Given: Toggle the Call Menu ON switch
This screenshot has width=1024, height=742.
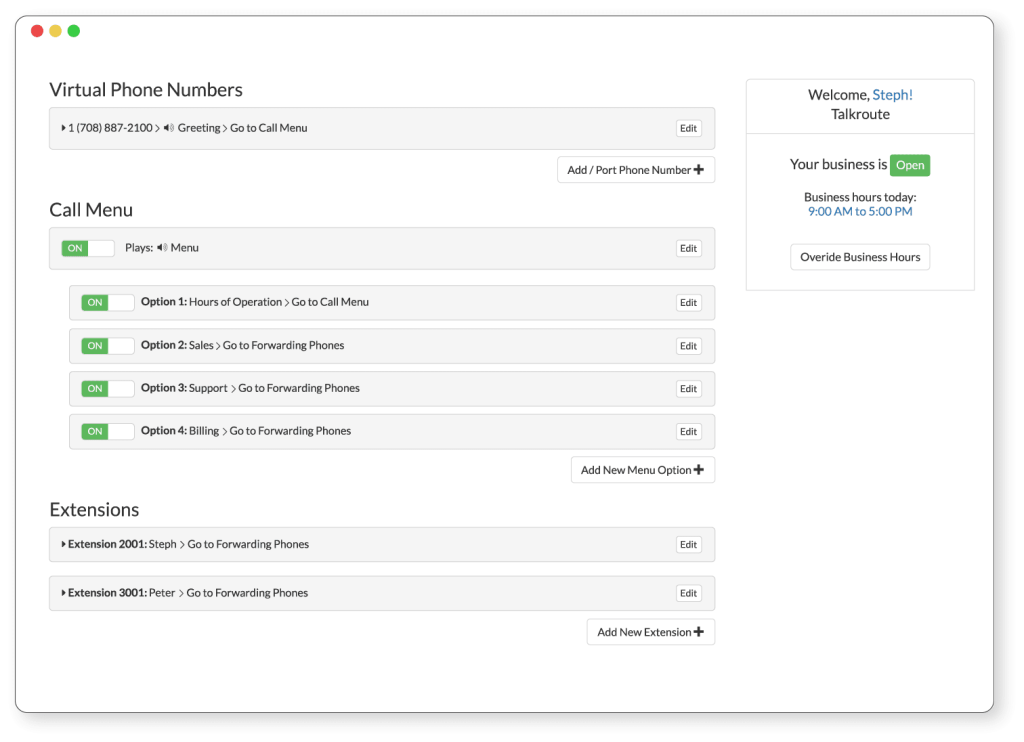Looking at the screenshot, I should coord(88,248).
